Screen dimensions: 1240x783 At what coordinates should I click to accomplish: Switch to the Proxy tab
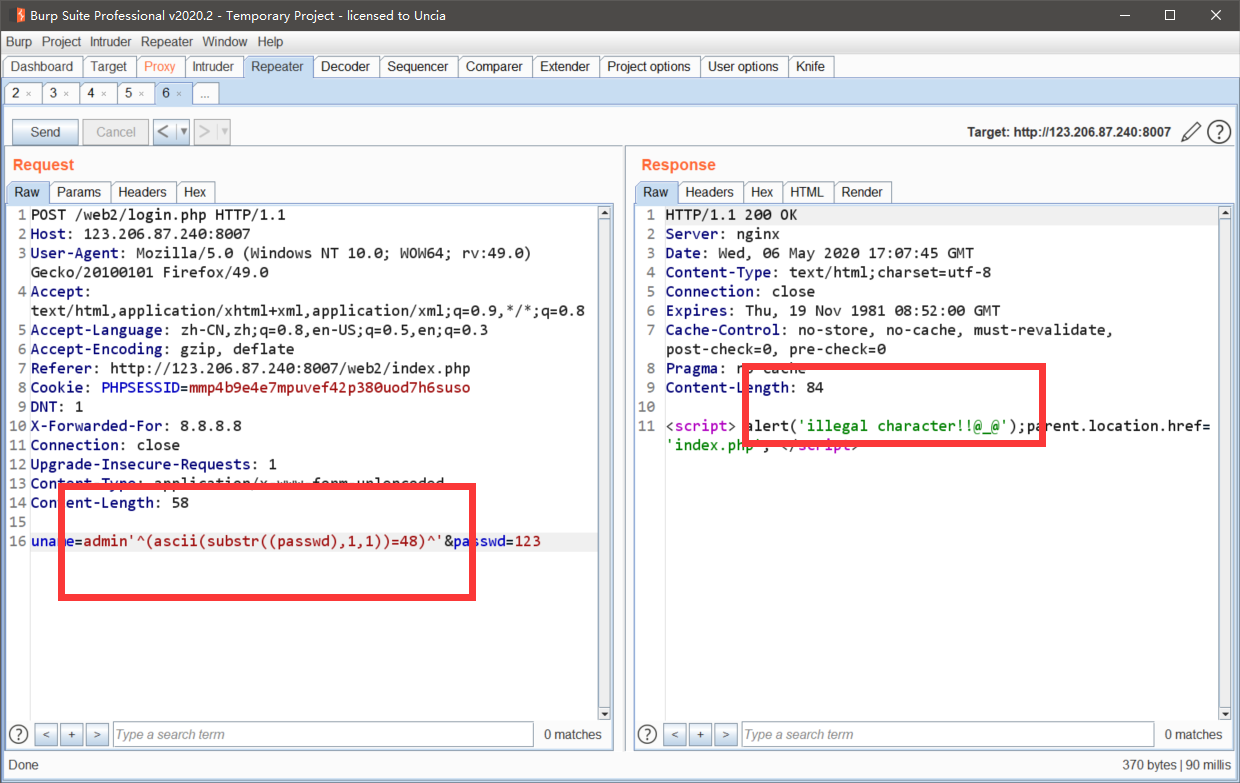[x=160, y=67]
